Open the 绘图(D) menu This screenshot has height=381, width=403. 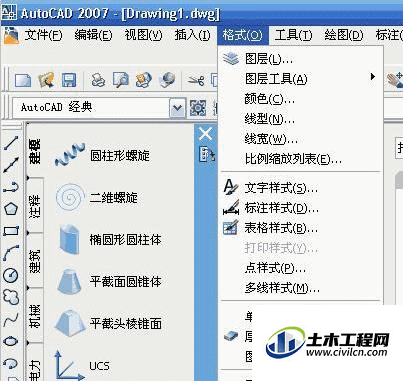[x=344, y=35]
